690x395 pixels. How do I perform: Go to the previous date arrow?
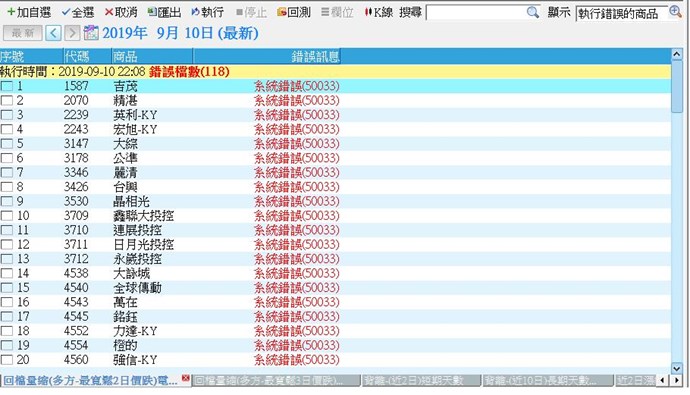(x=53, y=33)
